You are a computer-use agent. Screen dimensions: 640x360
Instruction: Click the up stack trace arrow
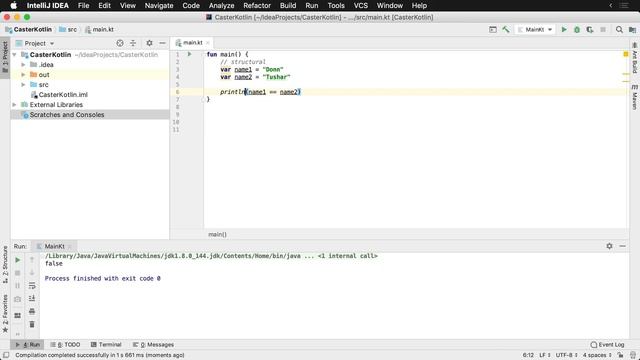click(32, 260)
